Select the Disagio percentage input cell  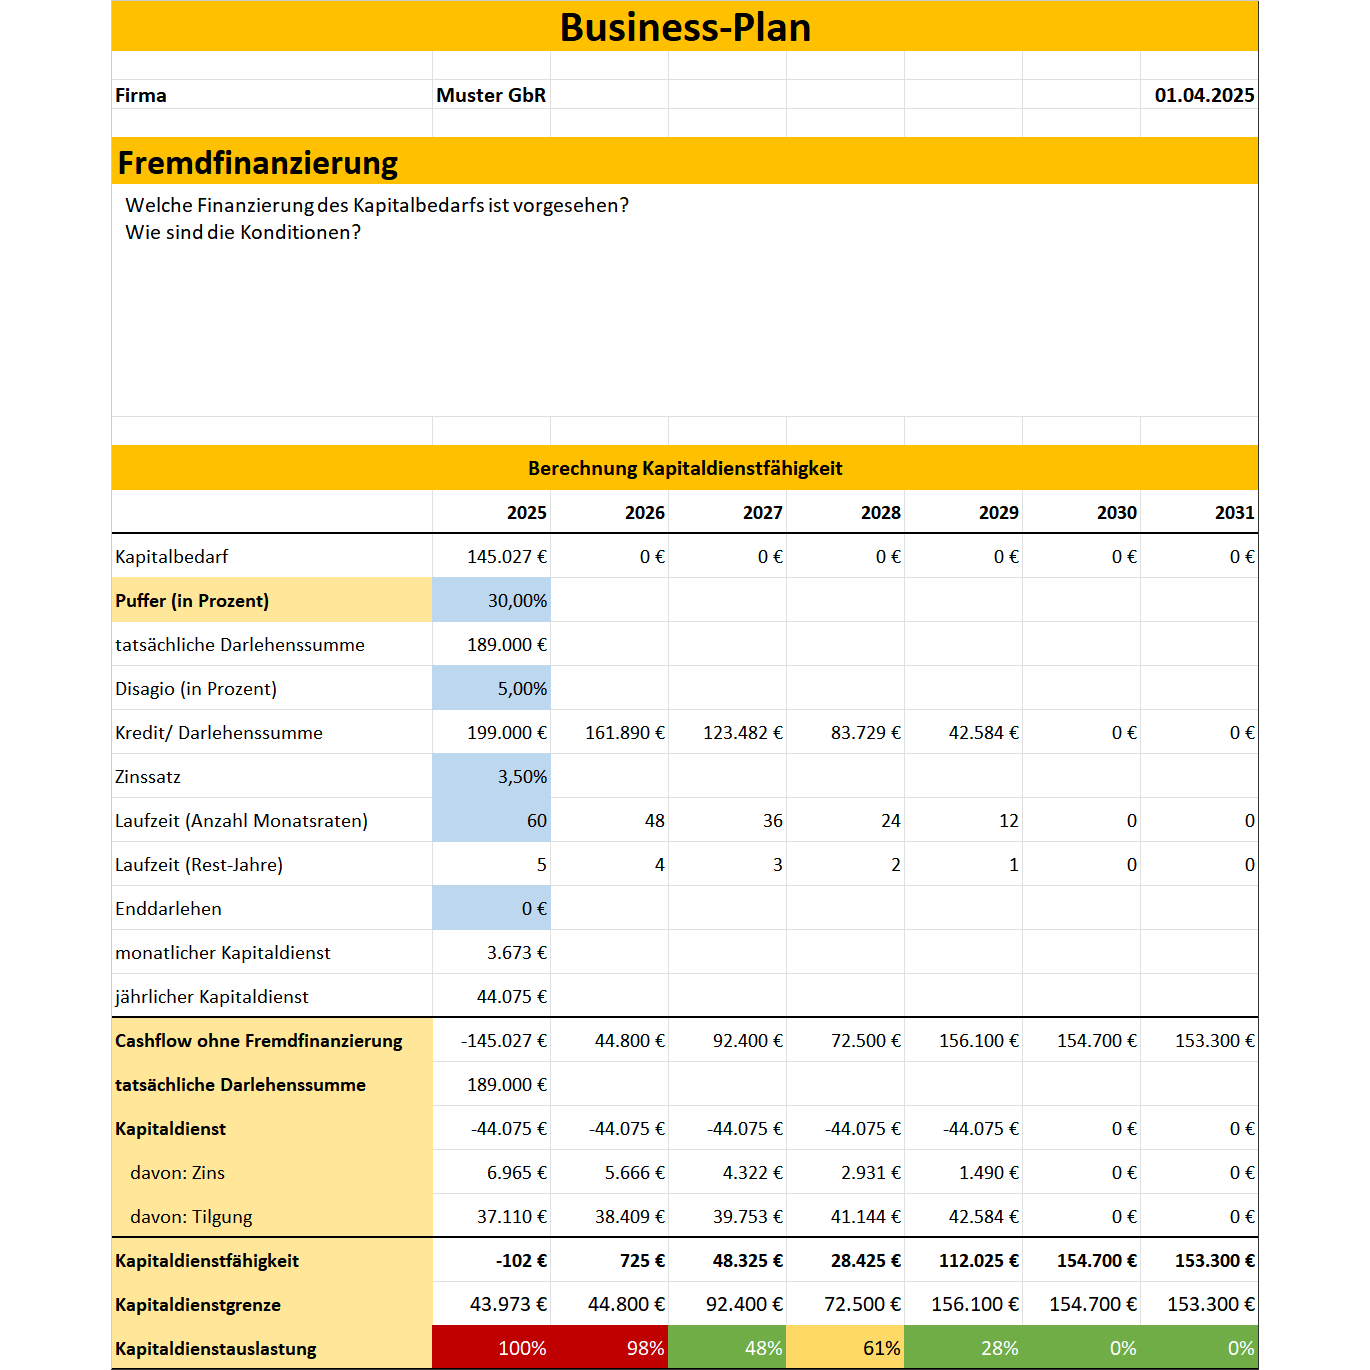(x=490, y=688)
